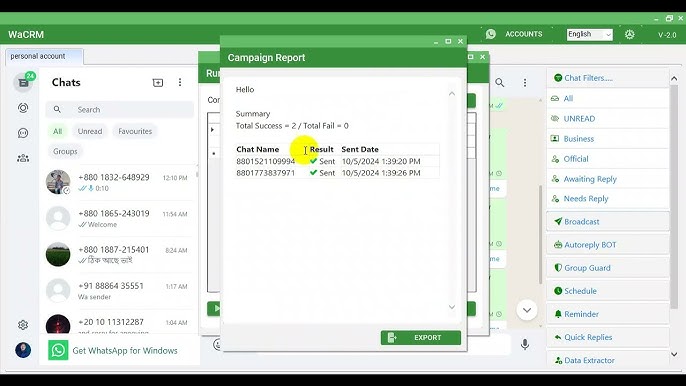Open conversation three-dot menu
Viewport: 686px width, 386px height.
tap(525, 82)
